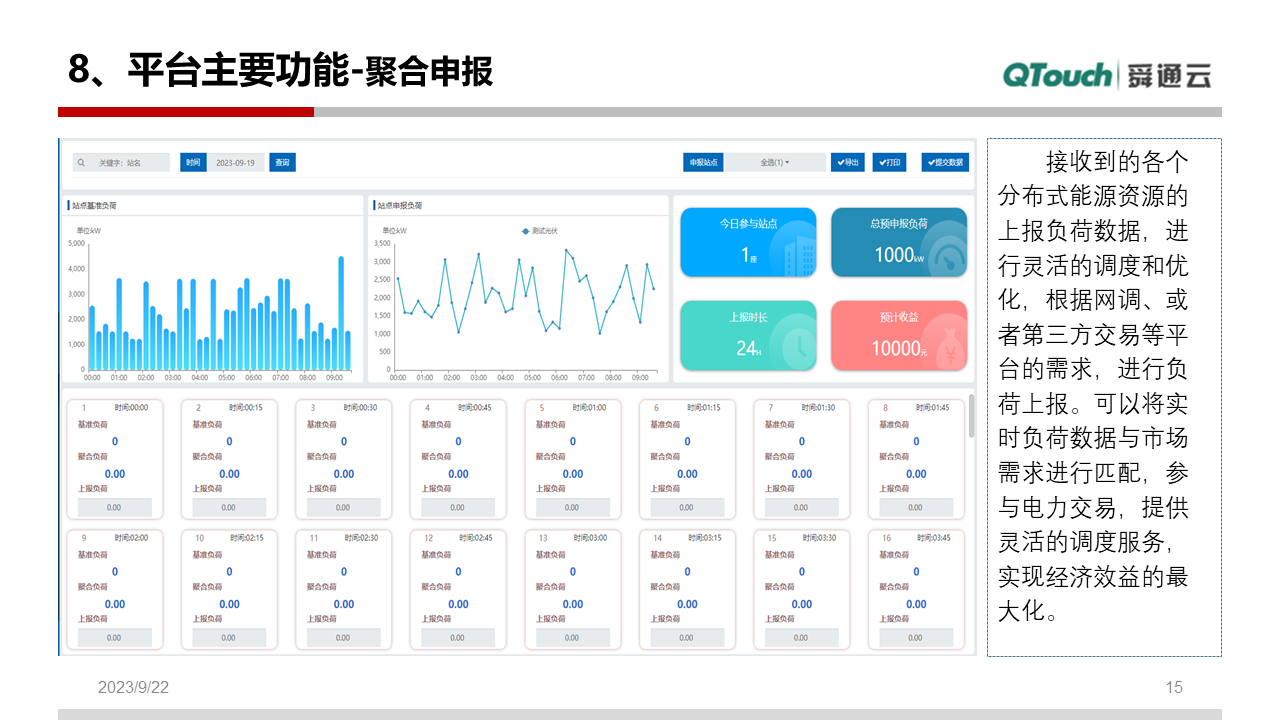1280x720 pixels.
Task: Click the 上报负荷 value box on card 1
Action: coord(115,507)
